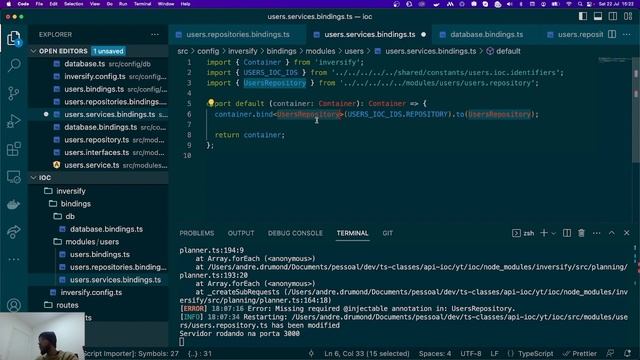Open the GIT panel tab
The image size is (640, 360).
coord(387,233)
